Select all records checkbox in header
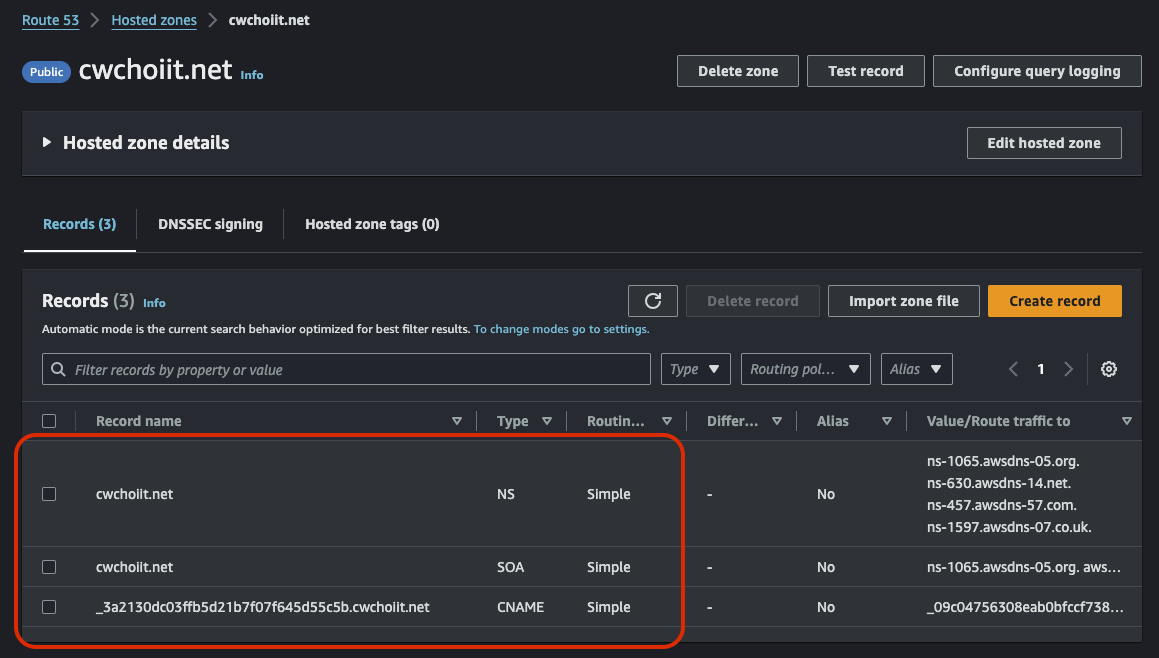This screenshot has height=658, width=1159. [49, 421]
